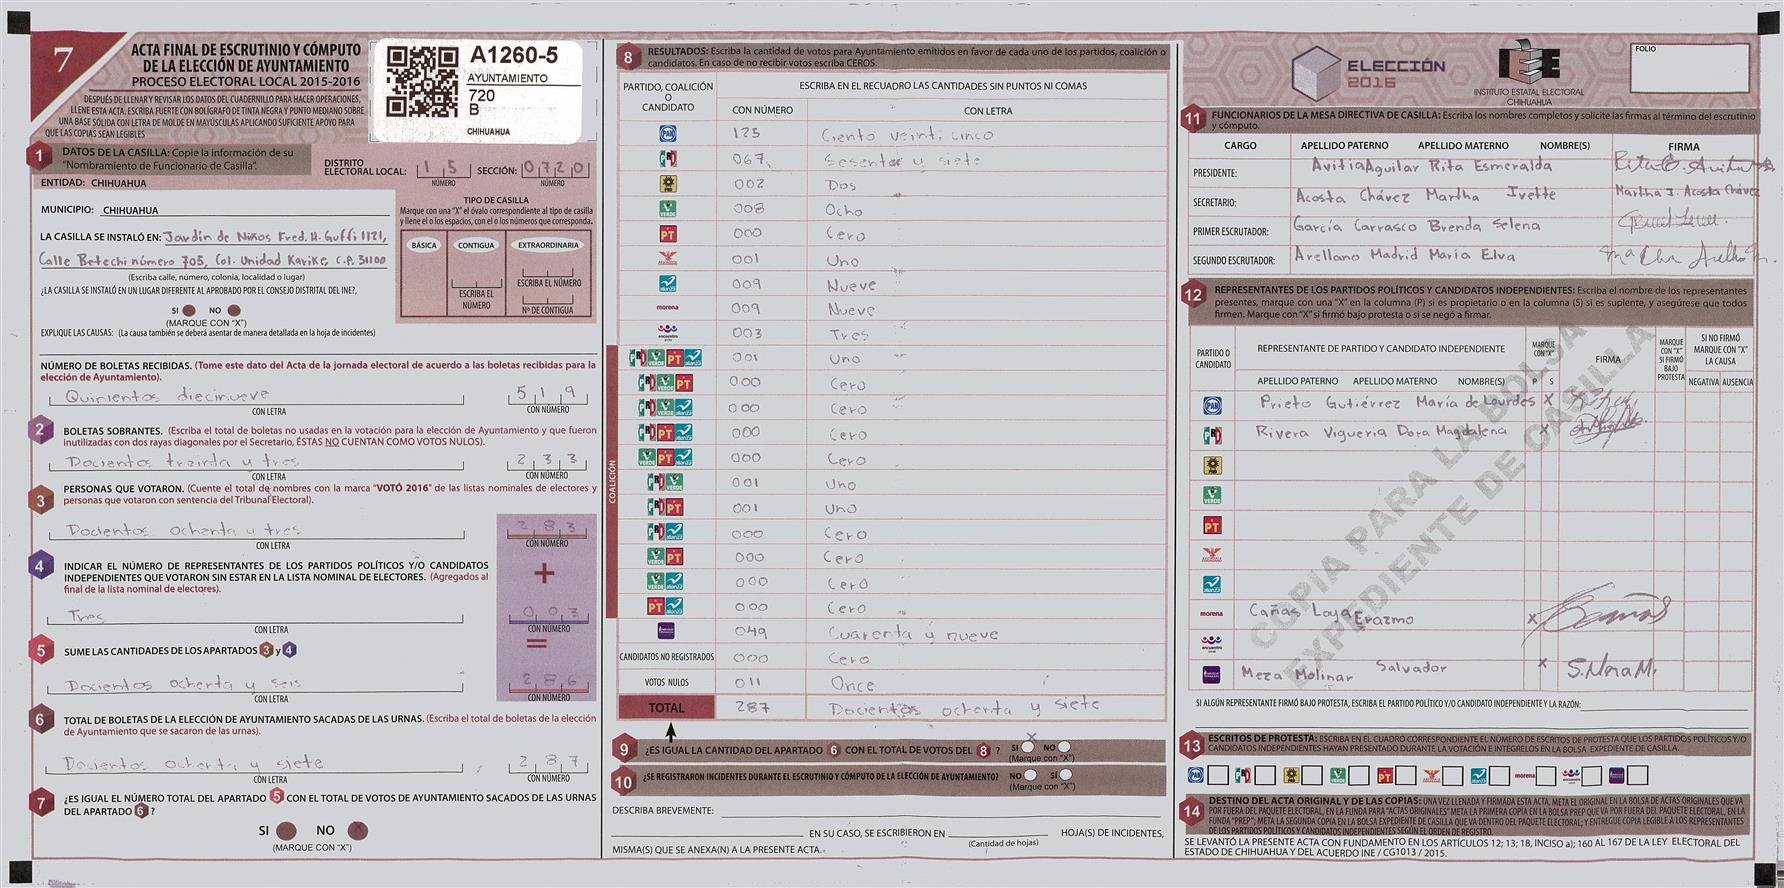Select the BÁSICA casilla type oval

(x=424, y=245)
